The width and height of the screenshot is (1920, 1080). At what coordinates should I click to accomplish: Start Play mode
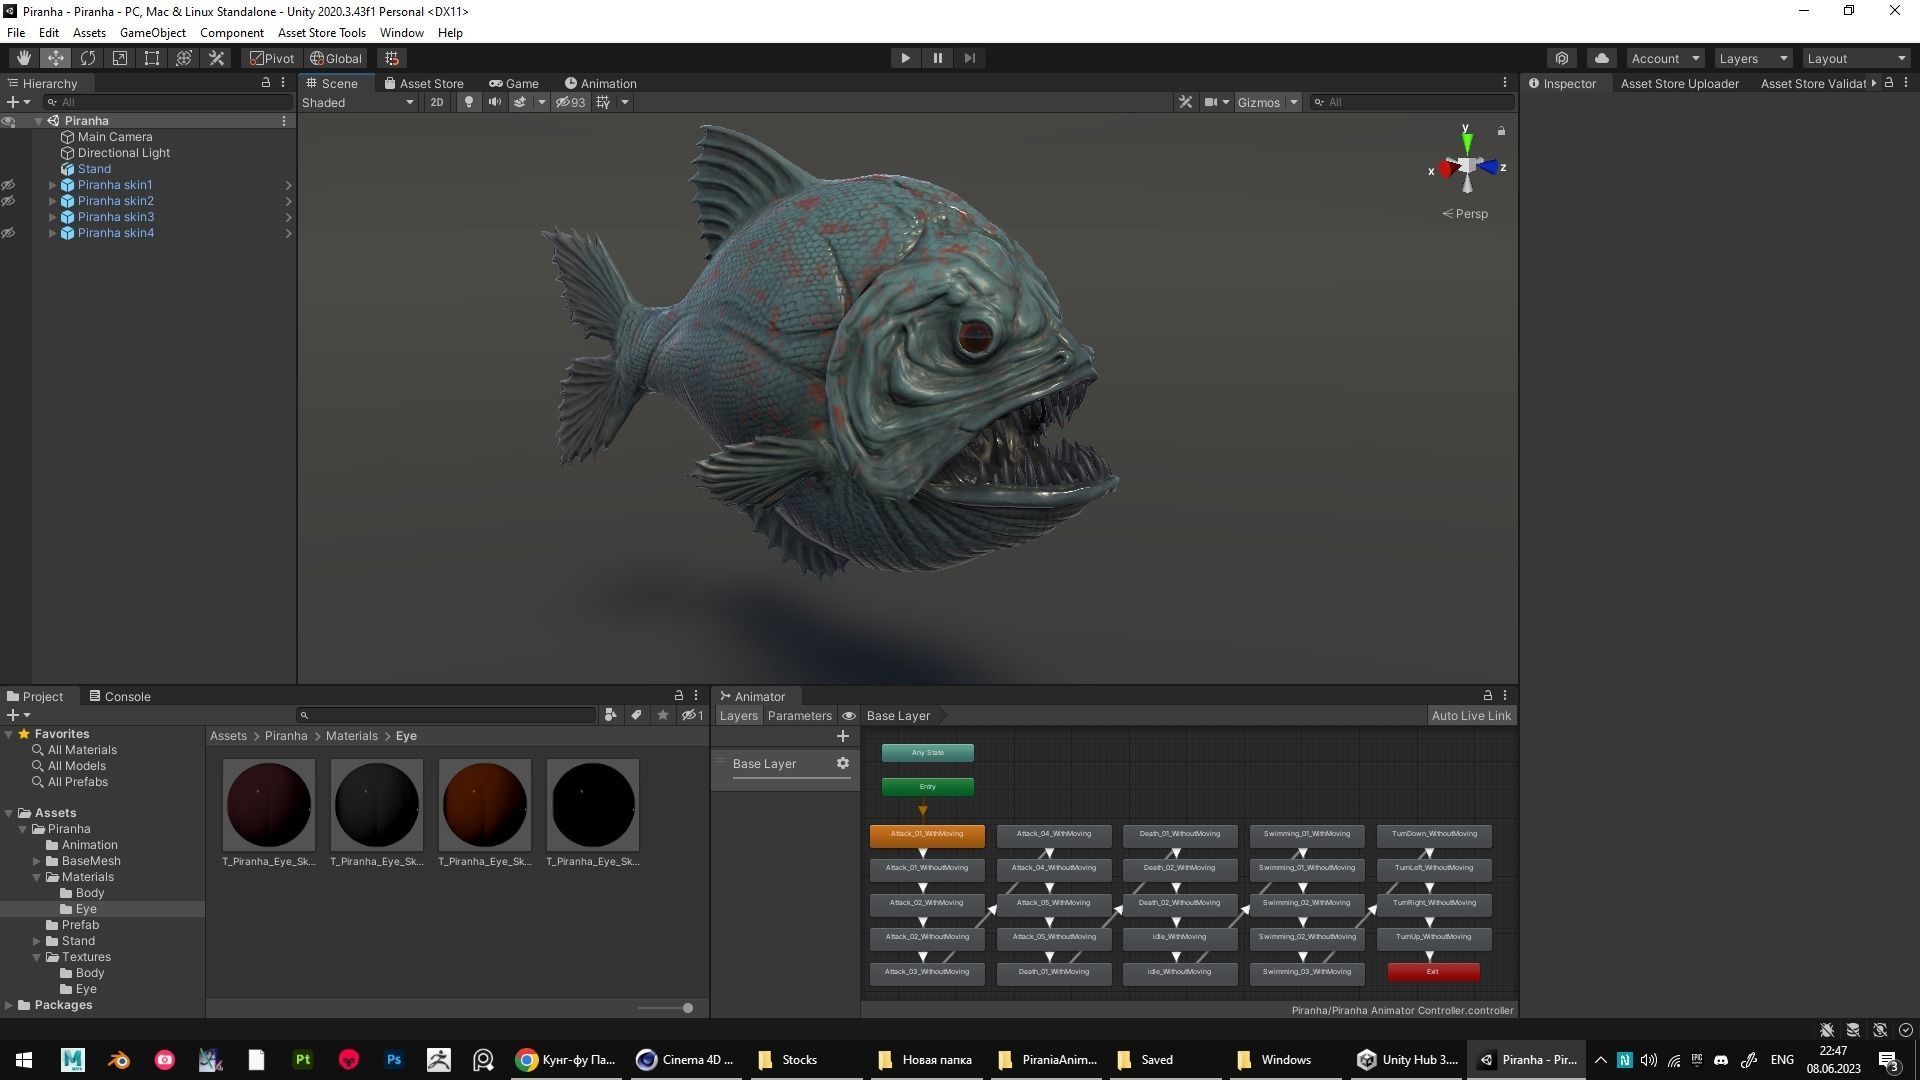[905, 58]
